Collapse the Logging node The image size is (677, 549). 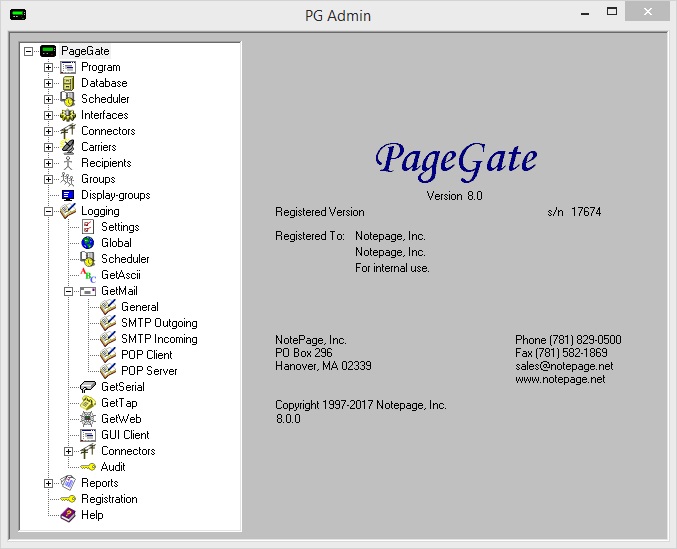(48, 211)
